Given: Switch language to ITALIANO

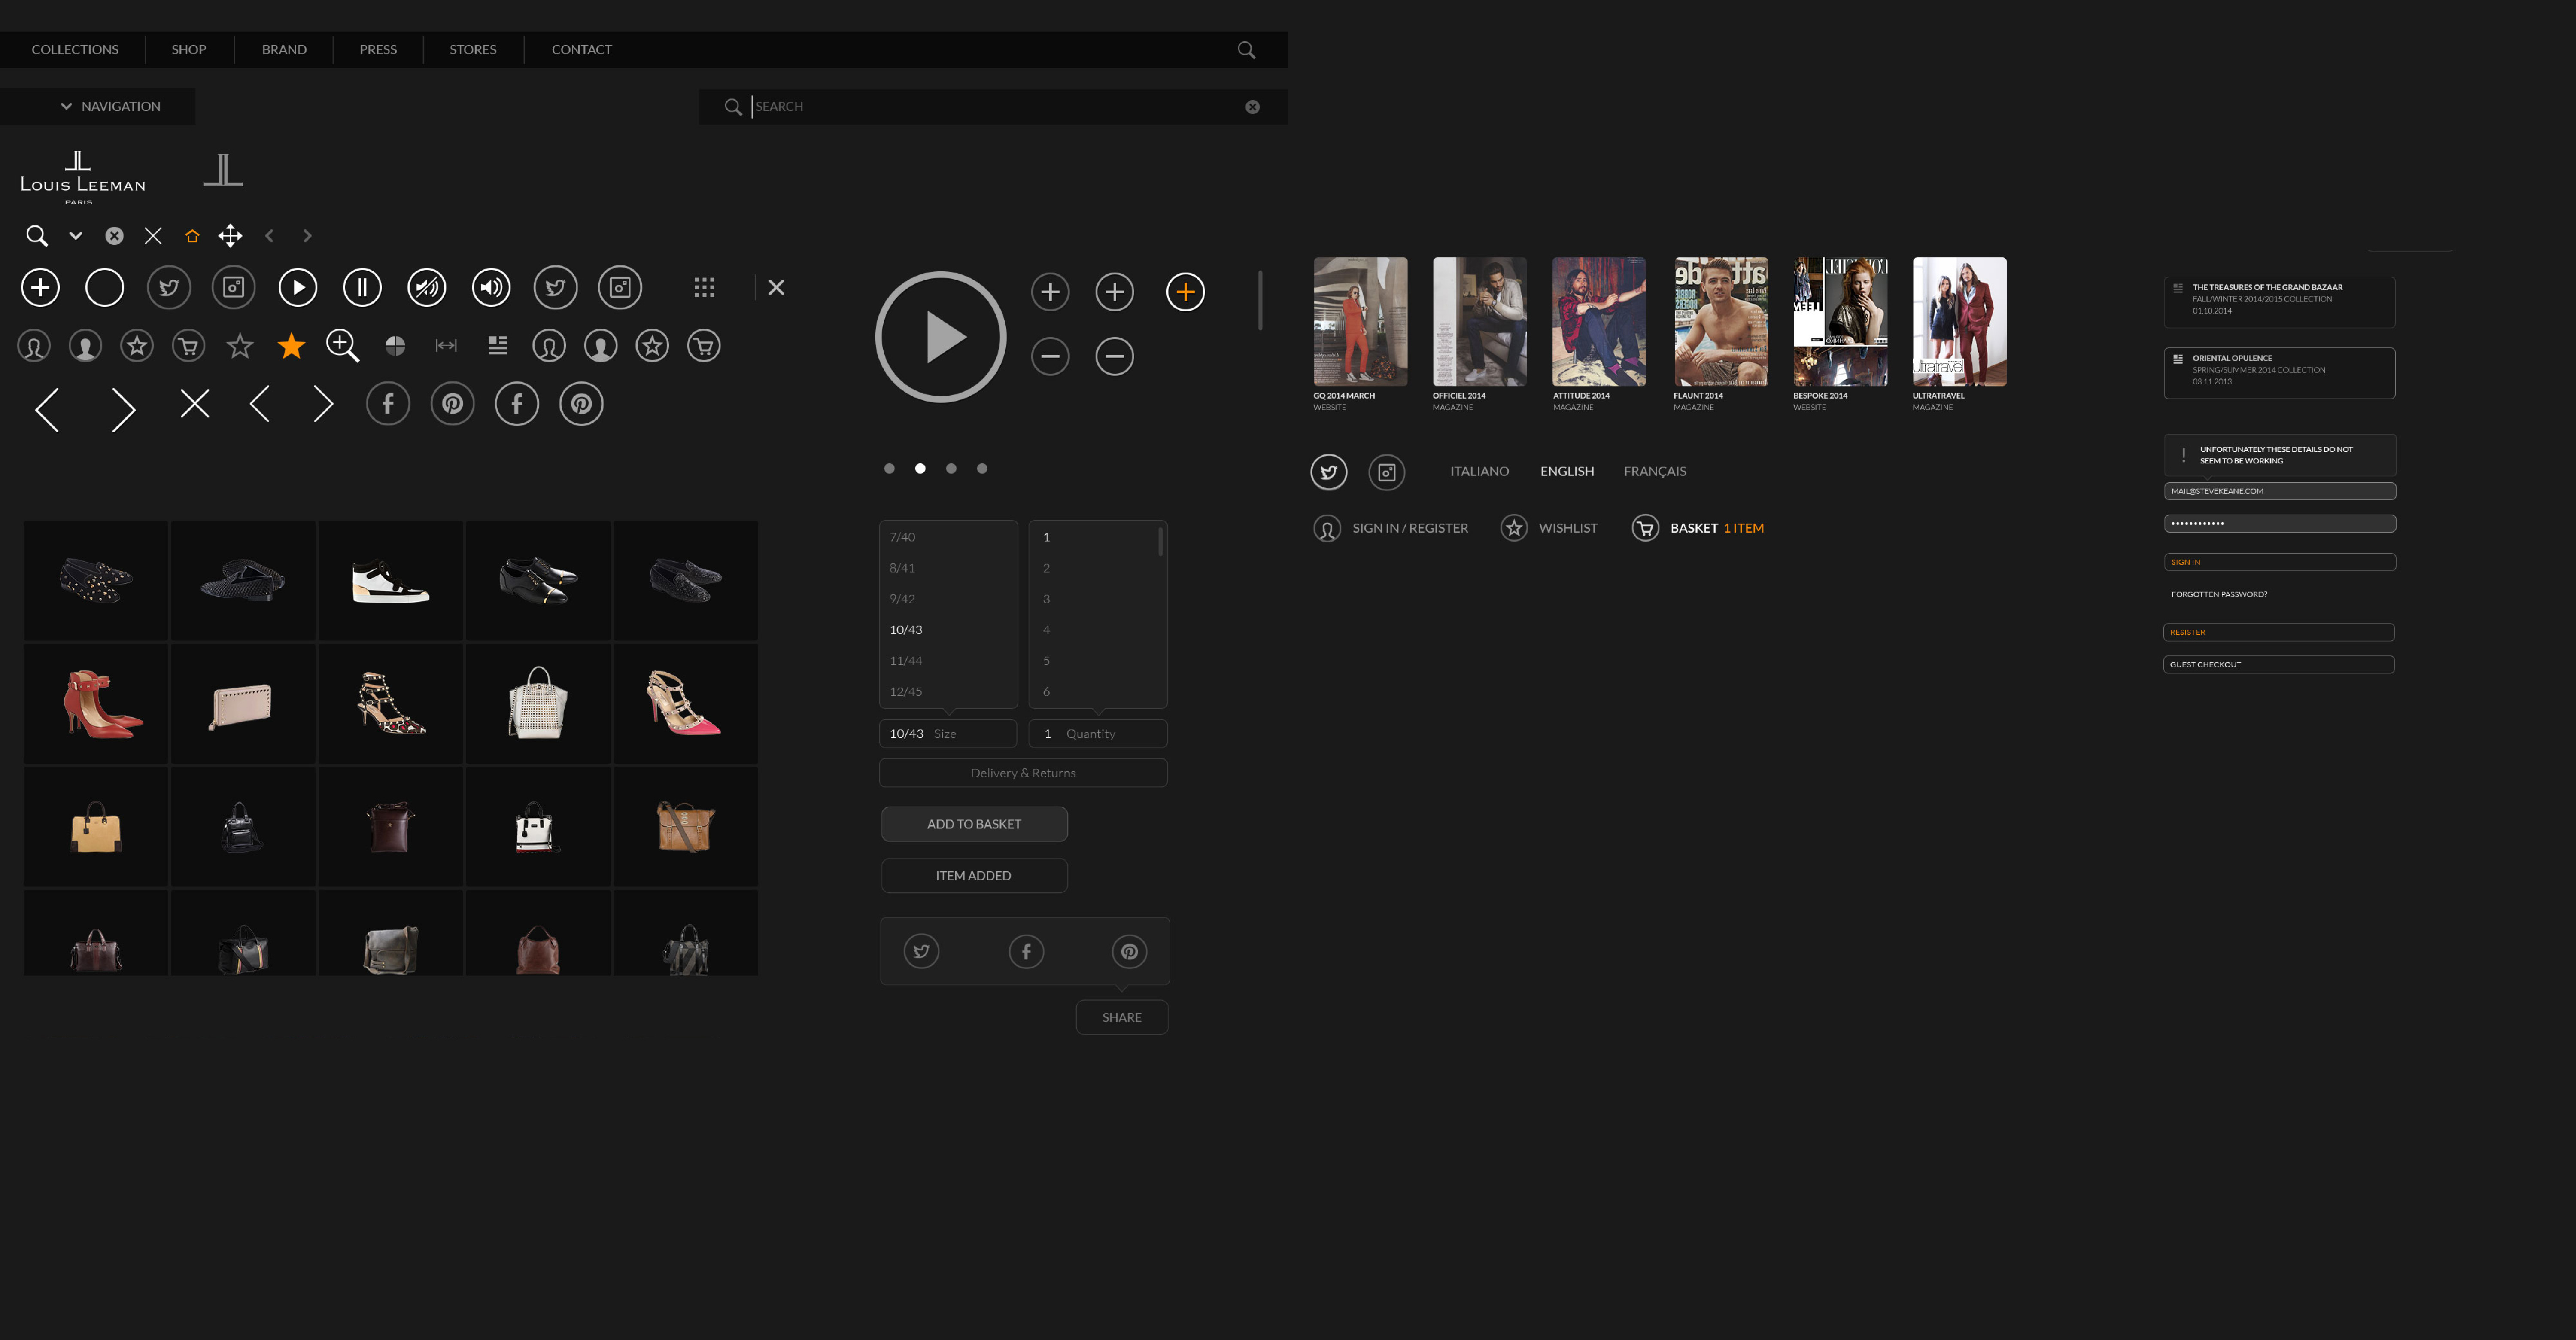Looking at the screenshot, I should 1479,471.
